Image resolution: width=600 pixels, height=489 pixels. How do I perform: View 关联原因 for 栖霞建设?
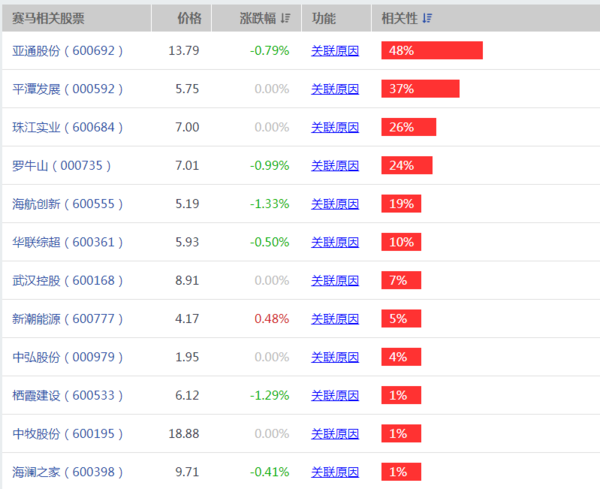click(335, 396)
